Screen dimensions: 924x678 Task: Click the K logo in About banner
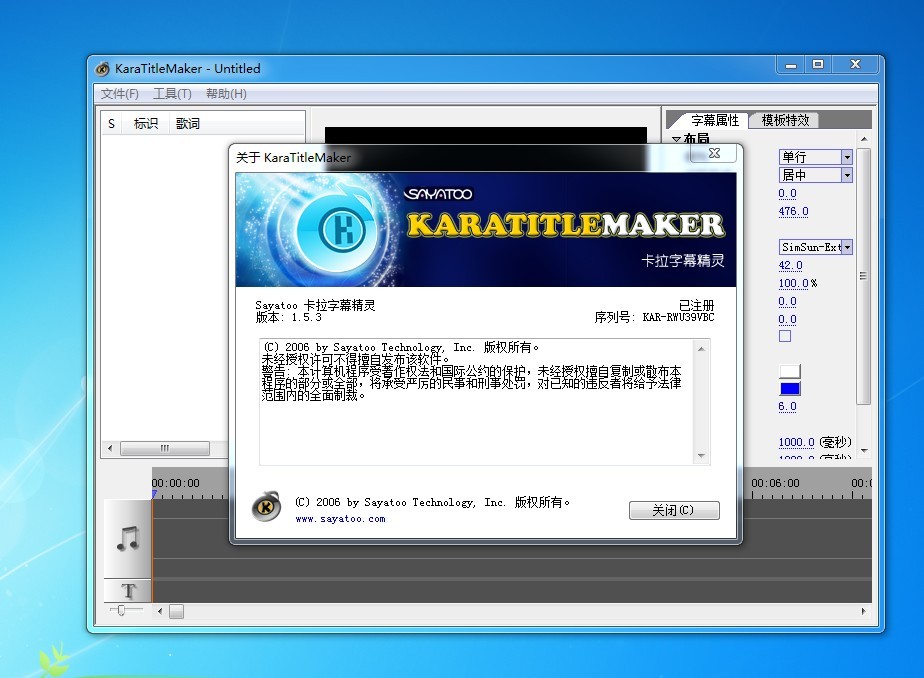[x=342, y=229]
